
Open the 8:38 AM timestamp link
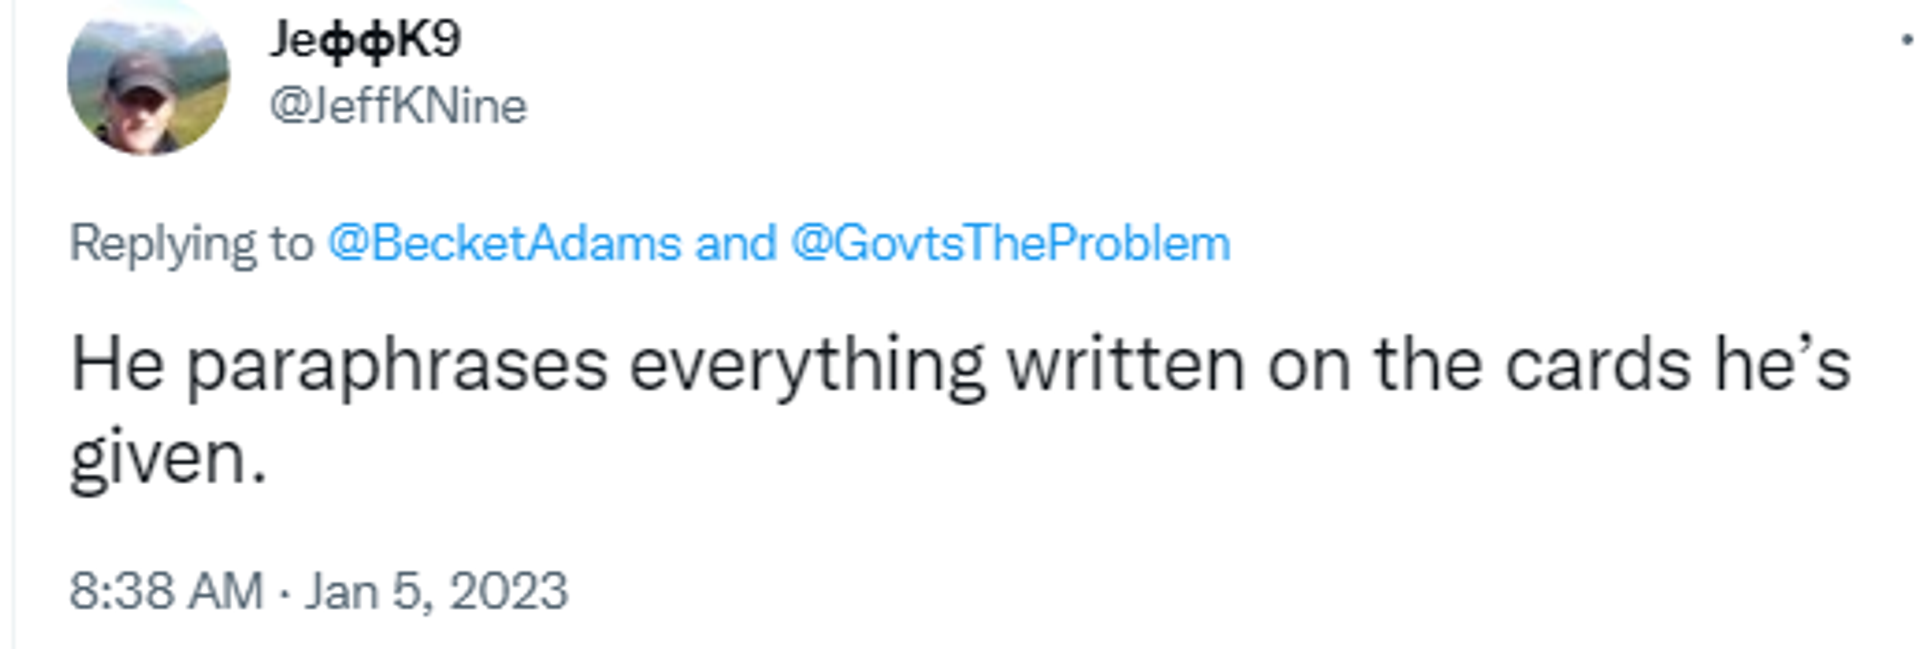166,590
